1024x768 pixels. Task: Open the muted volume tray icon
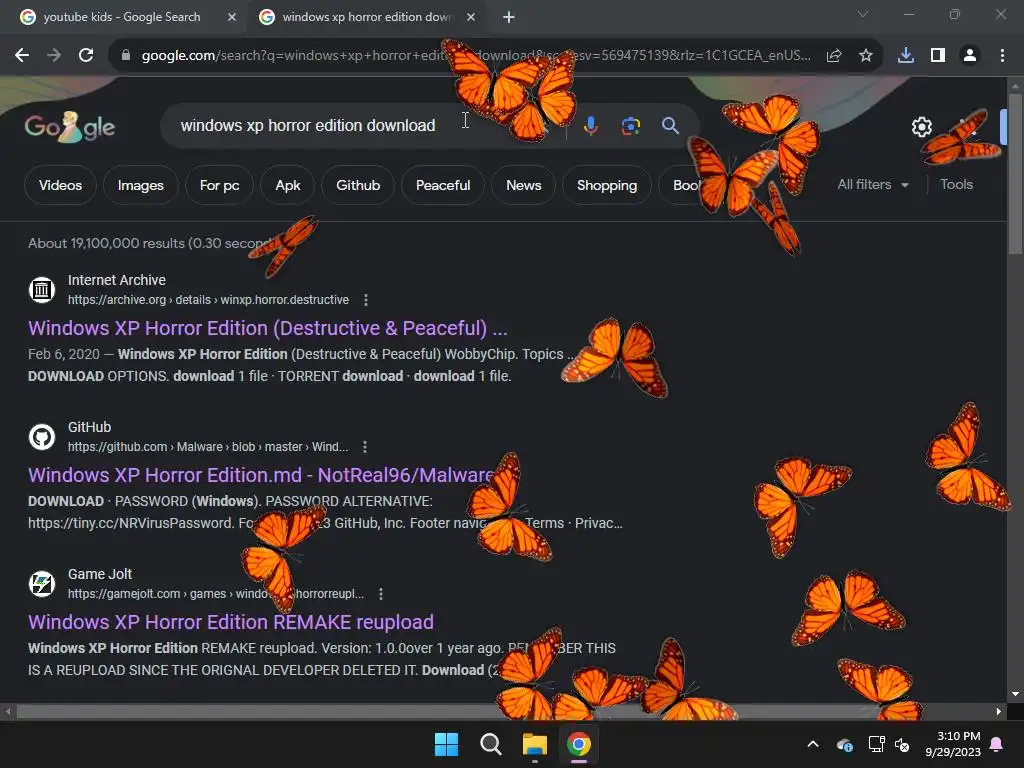tap(903, 744)
